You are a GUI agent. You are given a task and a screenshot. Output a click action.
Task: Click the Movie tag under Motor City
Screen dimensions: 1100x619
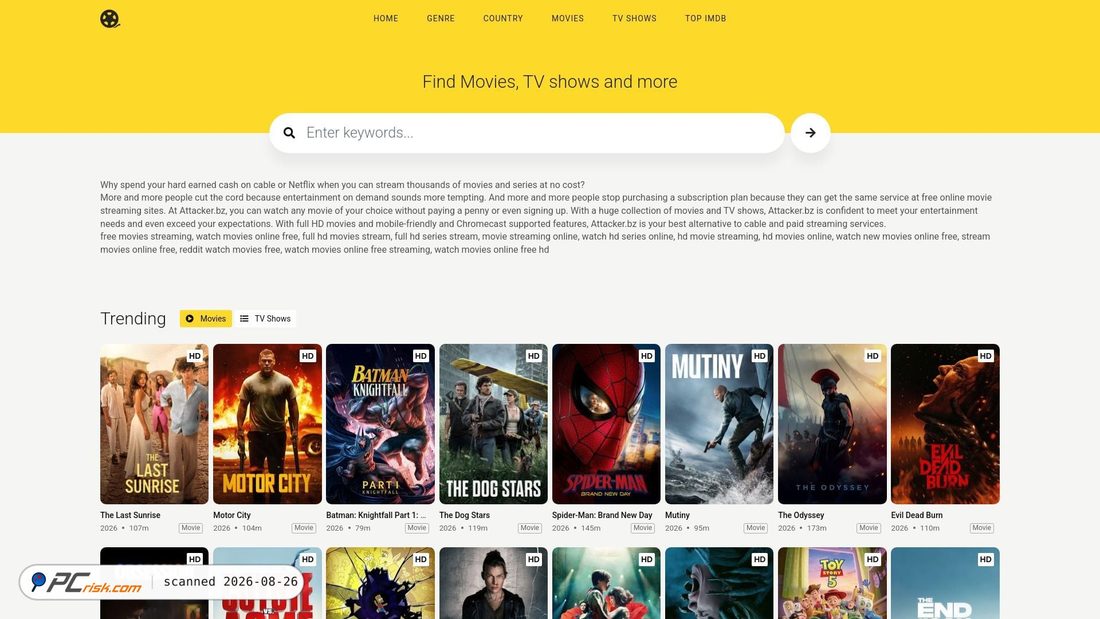point(304,528)
